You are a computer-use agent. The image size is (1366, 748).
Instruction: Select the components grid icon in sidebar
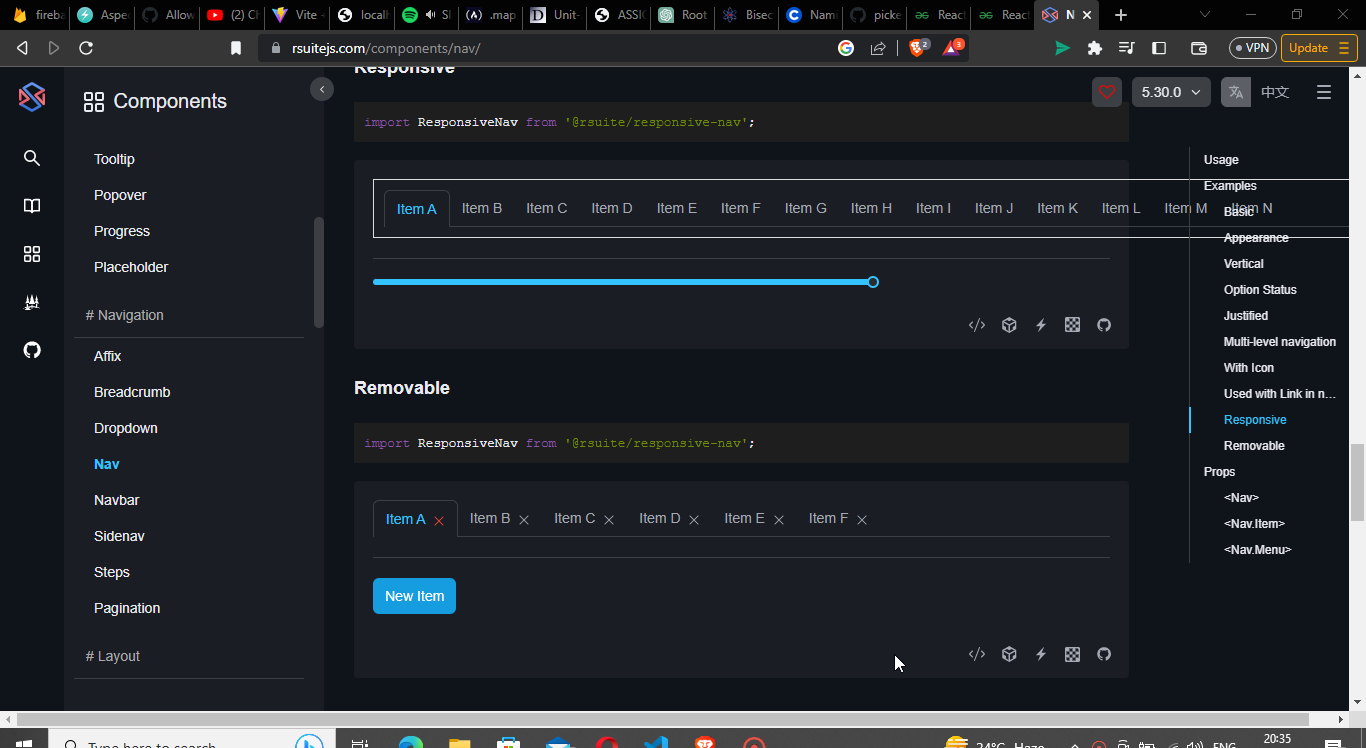point(31,254)
